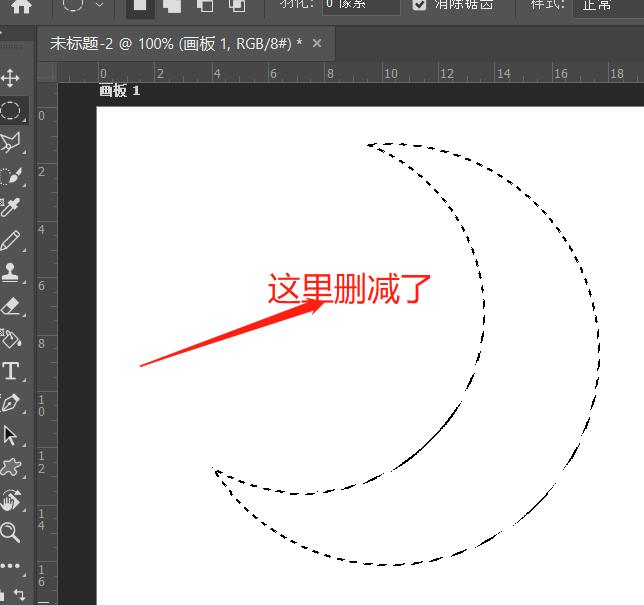
Task: Activate the Clone Stamp tool
Action: coord(11,273)
